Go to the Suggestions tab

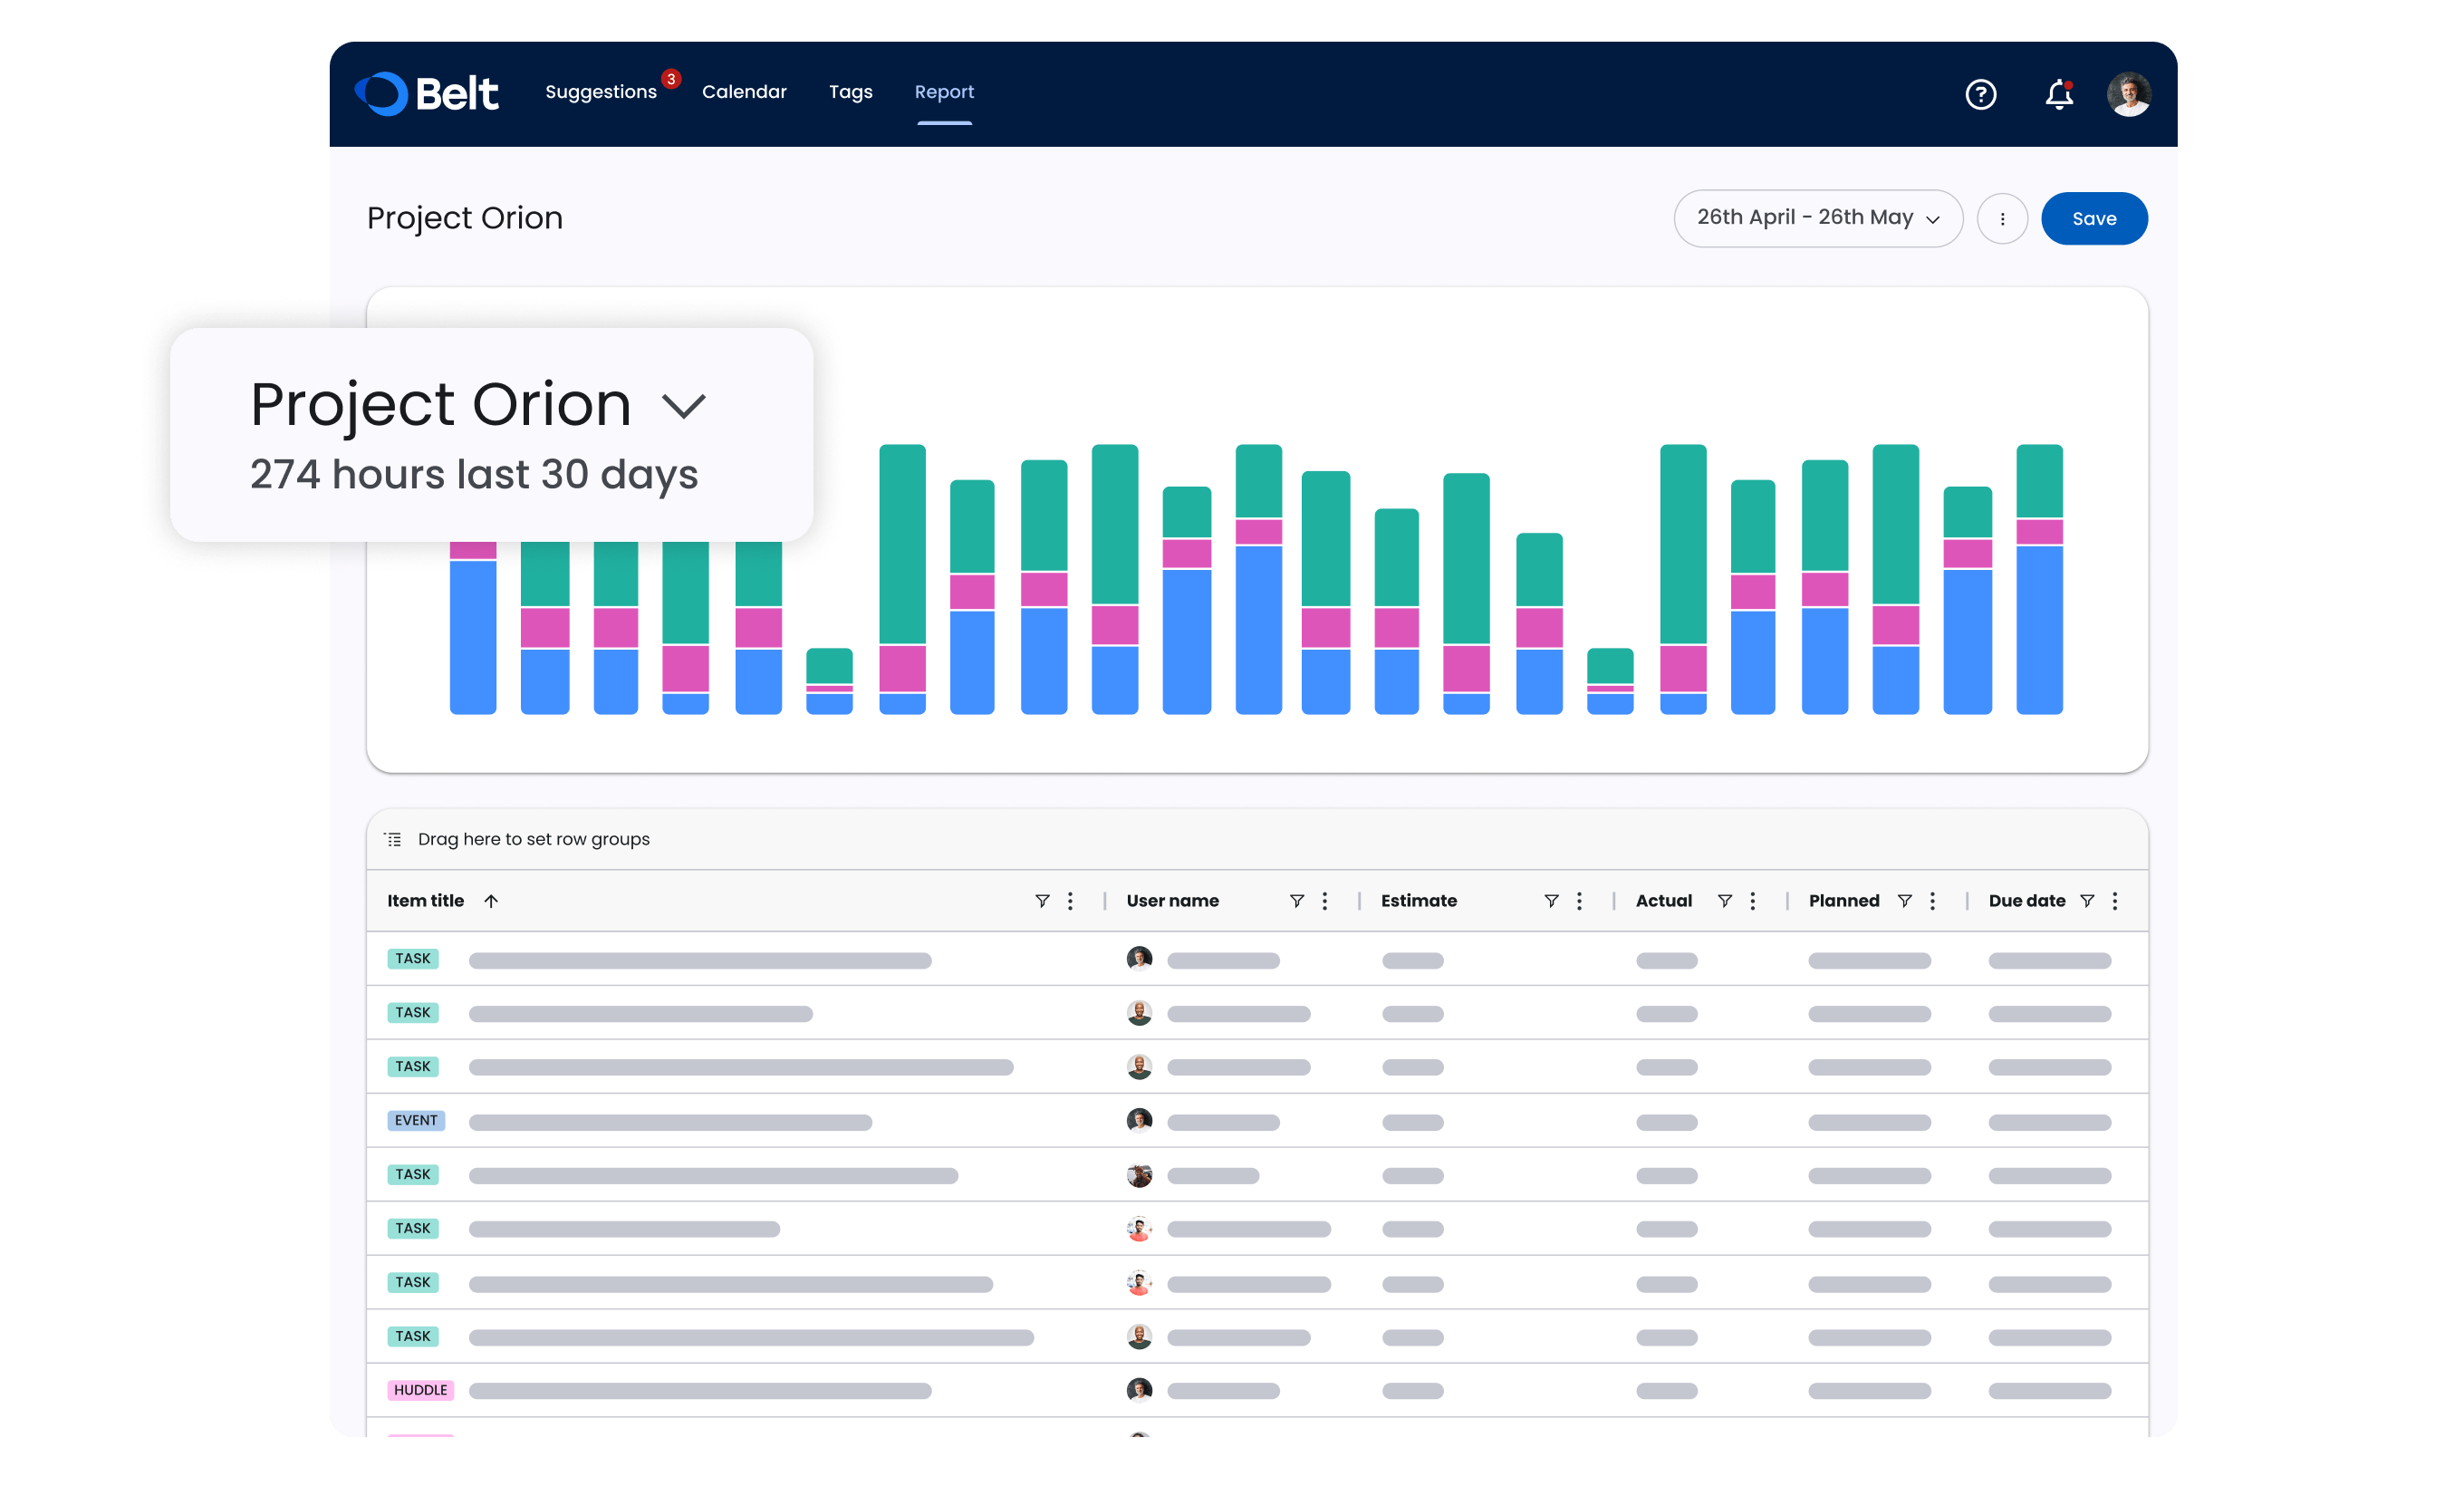click(x=600, y=92)
